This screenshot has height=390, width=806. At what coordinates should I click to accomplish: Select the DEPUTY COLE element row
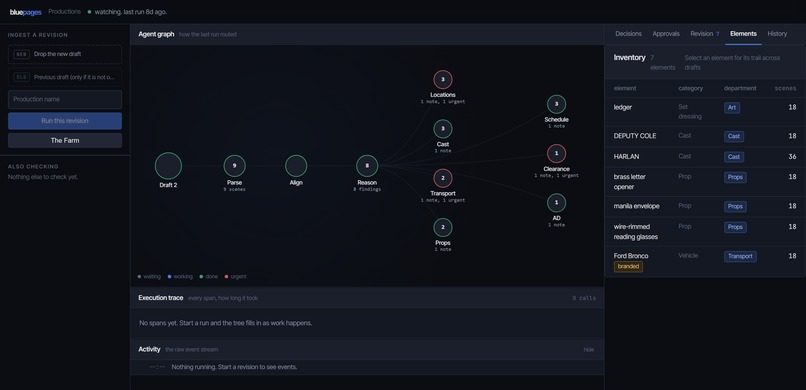[705, 136]
